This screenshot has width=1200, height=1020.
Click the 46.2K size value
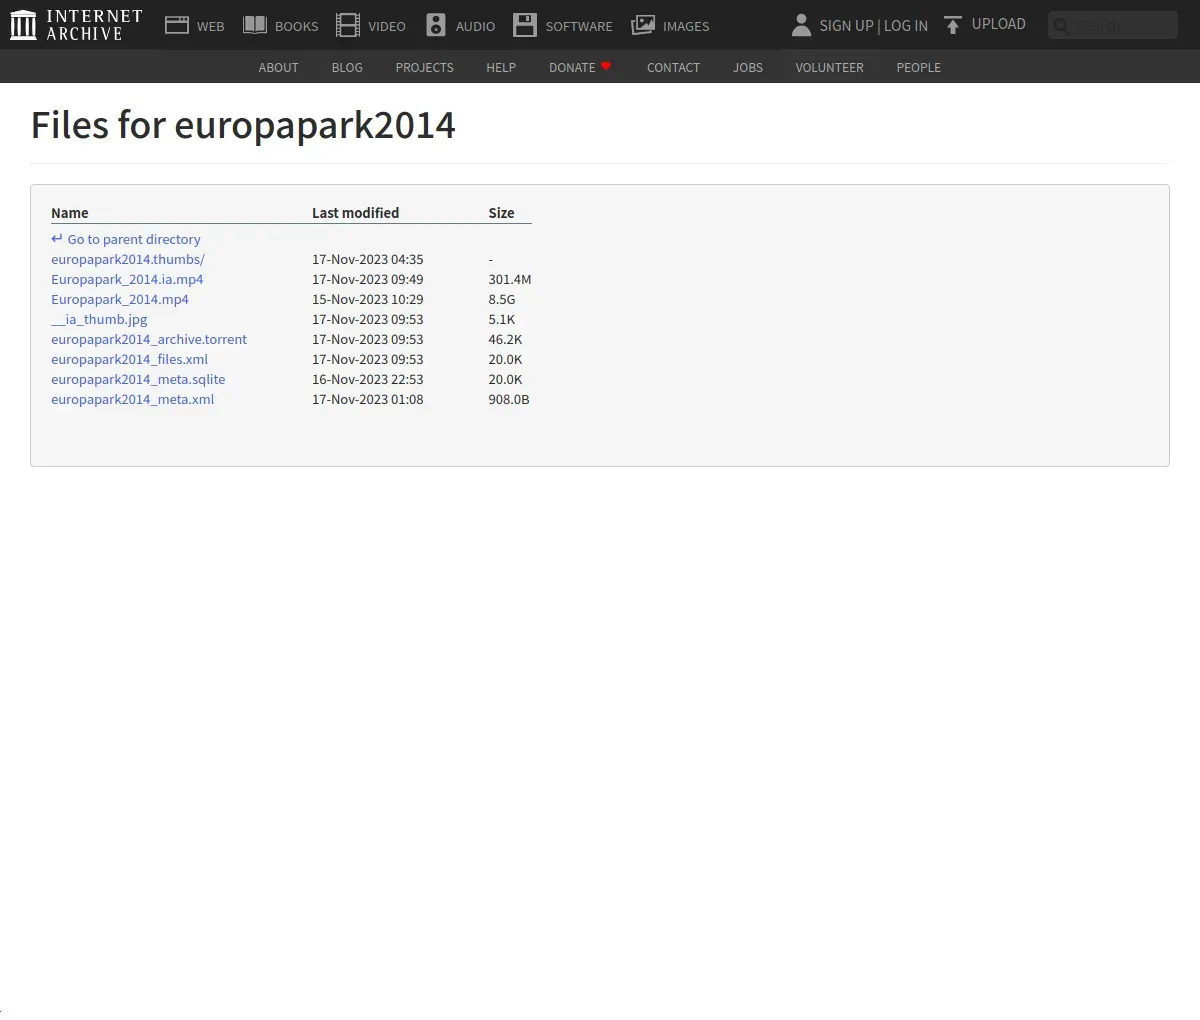[x=505, y=339]
